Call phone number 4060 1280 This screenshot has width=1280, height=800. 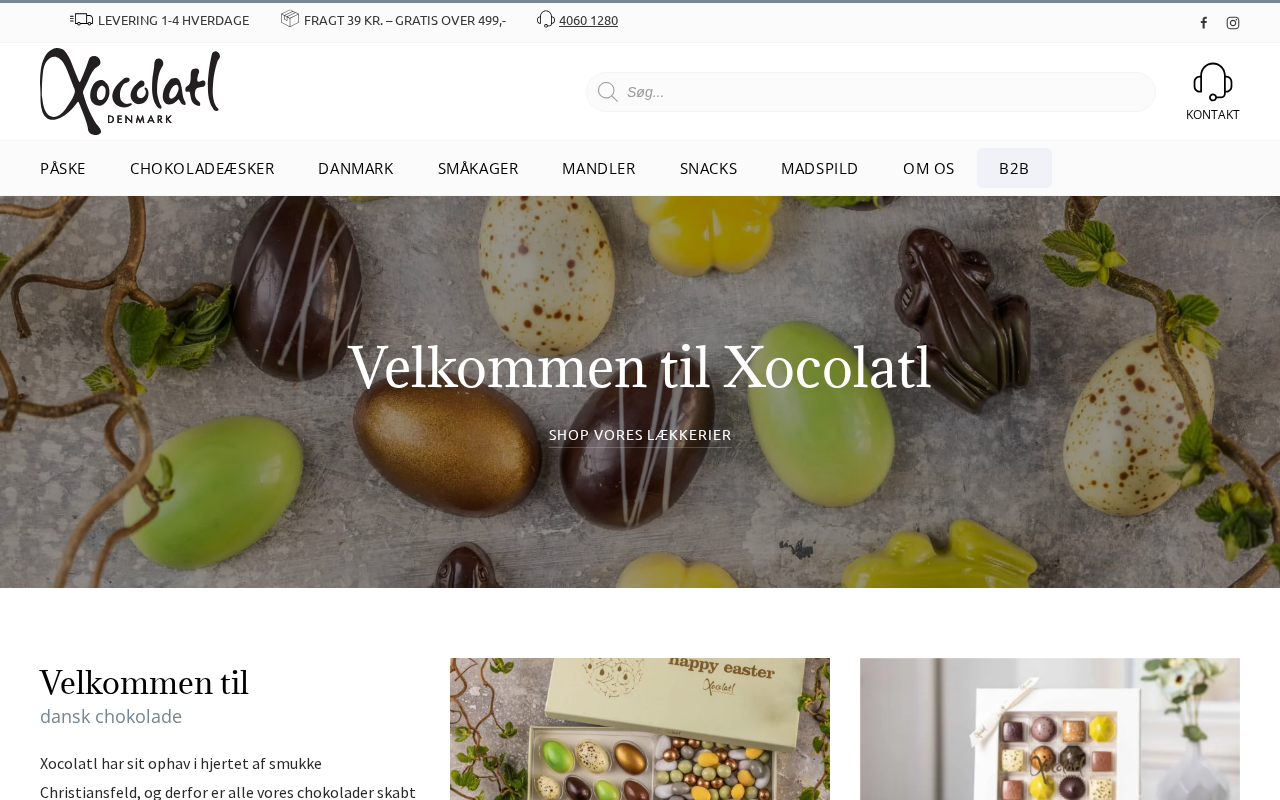(x=588, y=20)
